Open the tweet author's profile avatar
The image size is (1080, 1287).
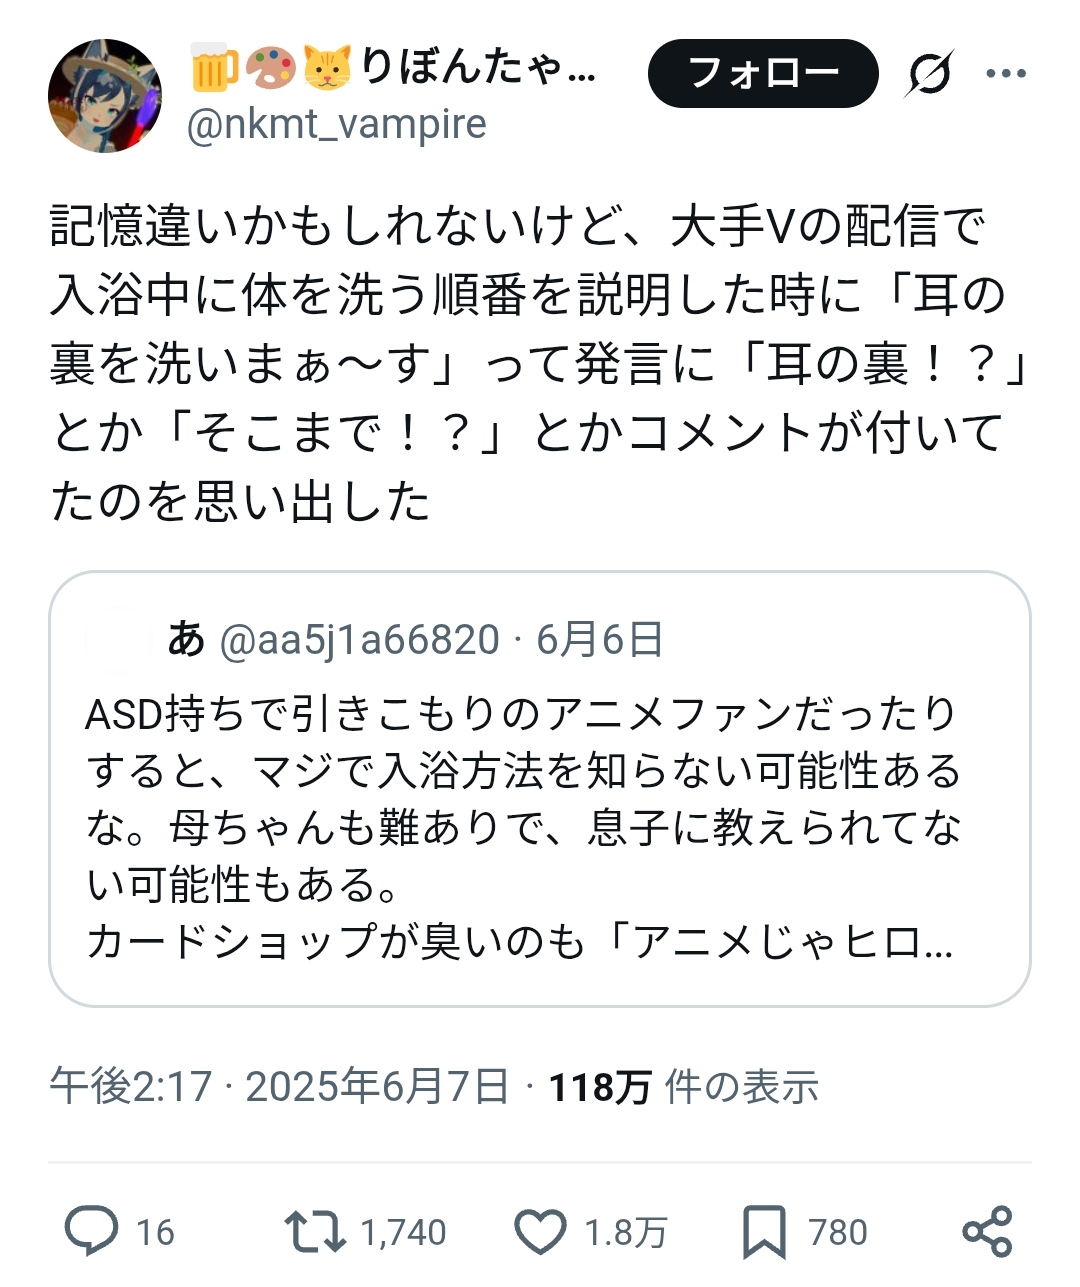coord(105,96)
